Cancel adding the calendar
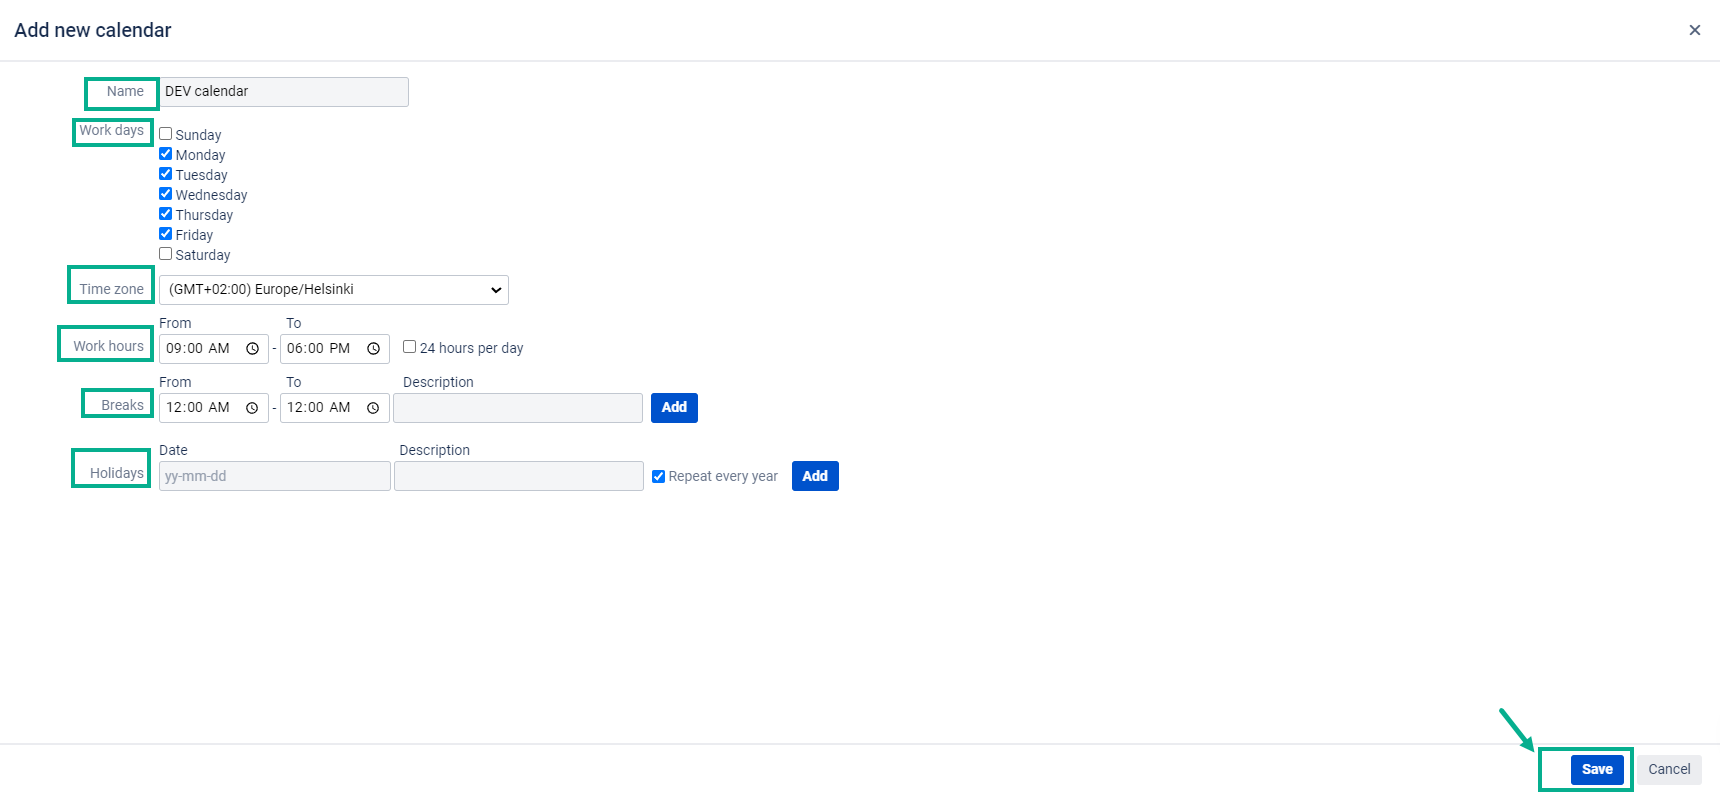Viewport: 1720px width, 792px height. coord(1668,769)
